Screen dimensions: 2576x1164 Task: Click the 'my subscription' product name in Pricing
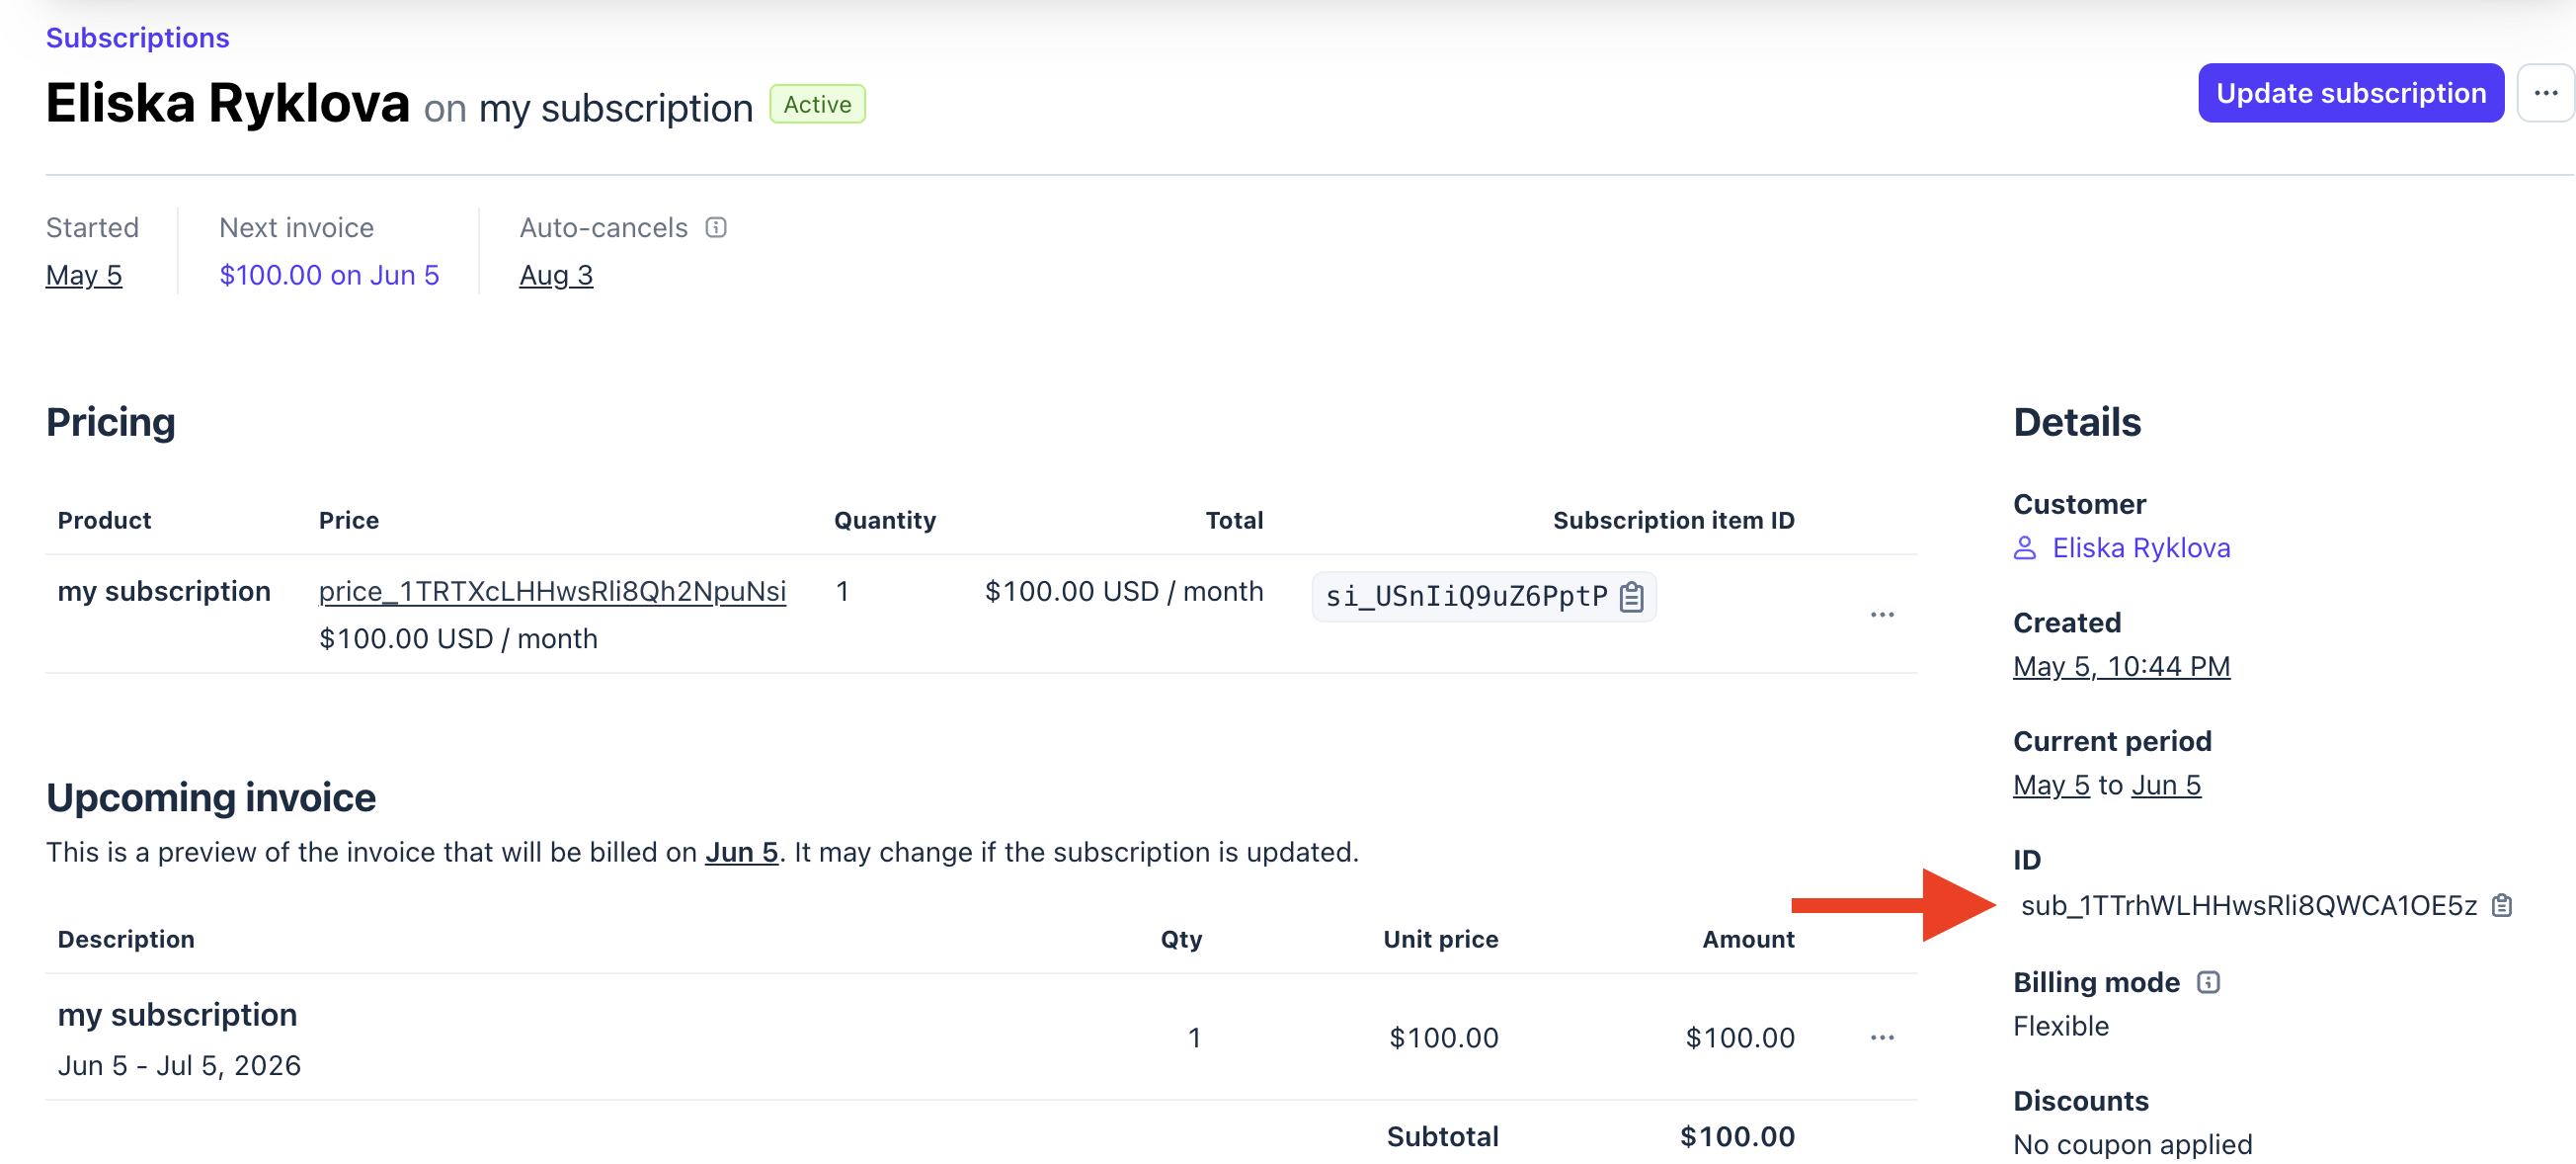164,591
